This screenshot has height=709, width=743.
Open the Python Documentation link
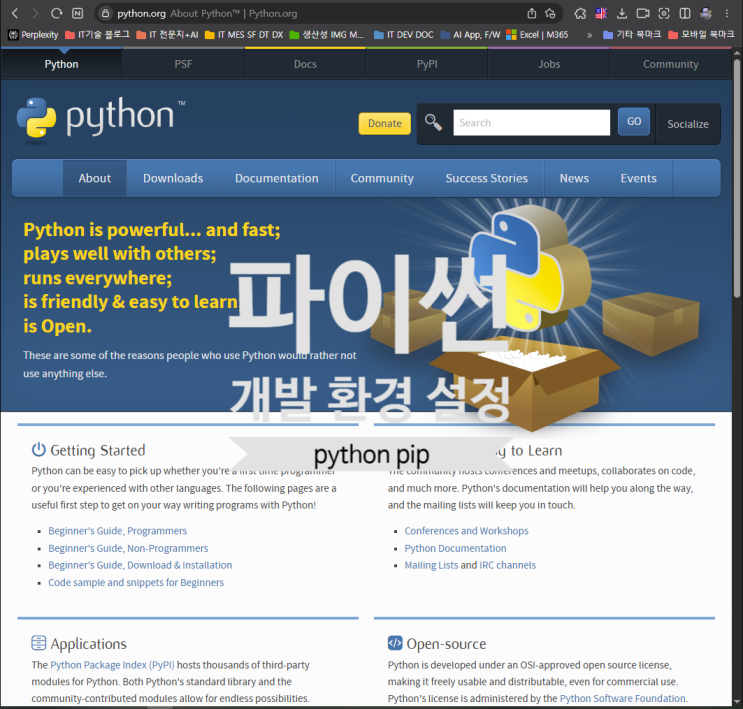coord(455,548)
